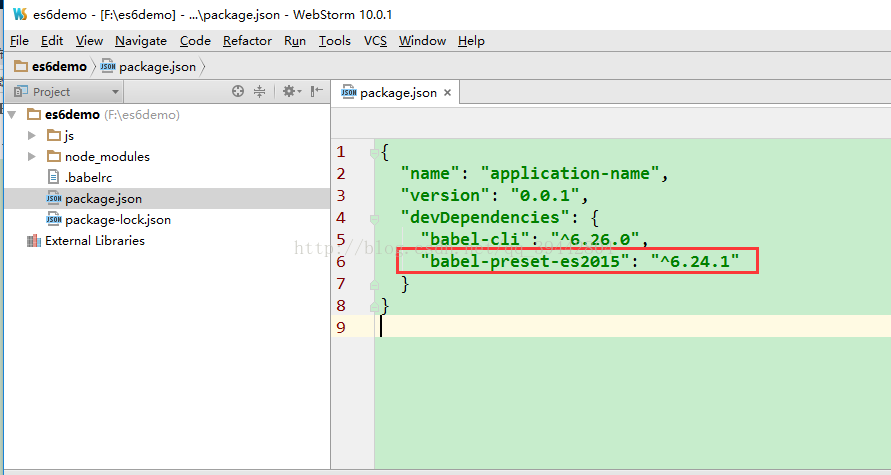The width and height of the screenshot is (891, 475).
Task: Open the Edit menu
Action: click(52, 41)
